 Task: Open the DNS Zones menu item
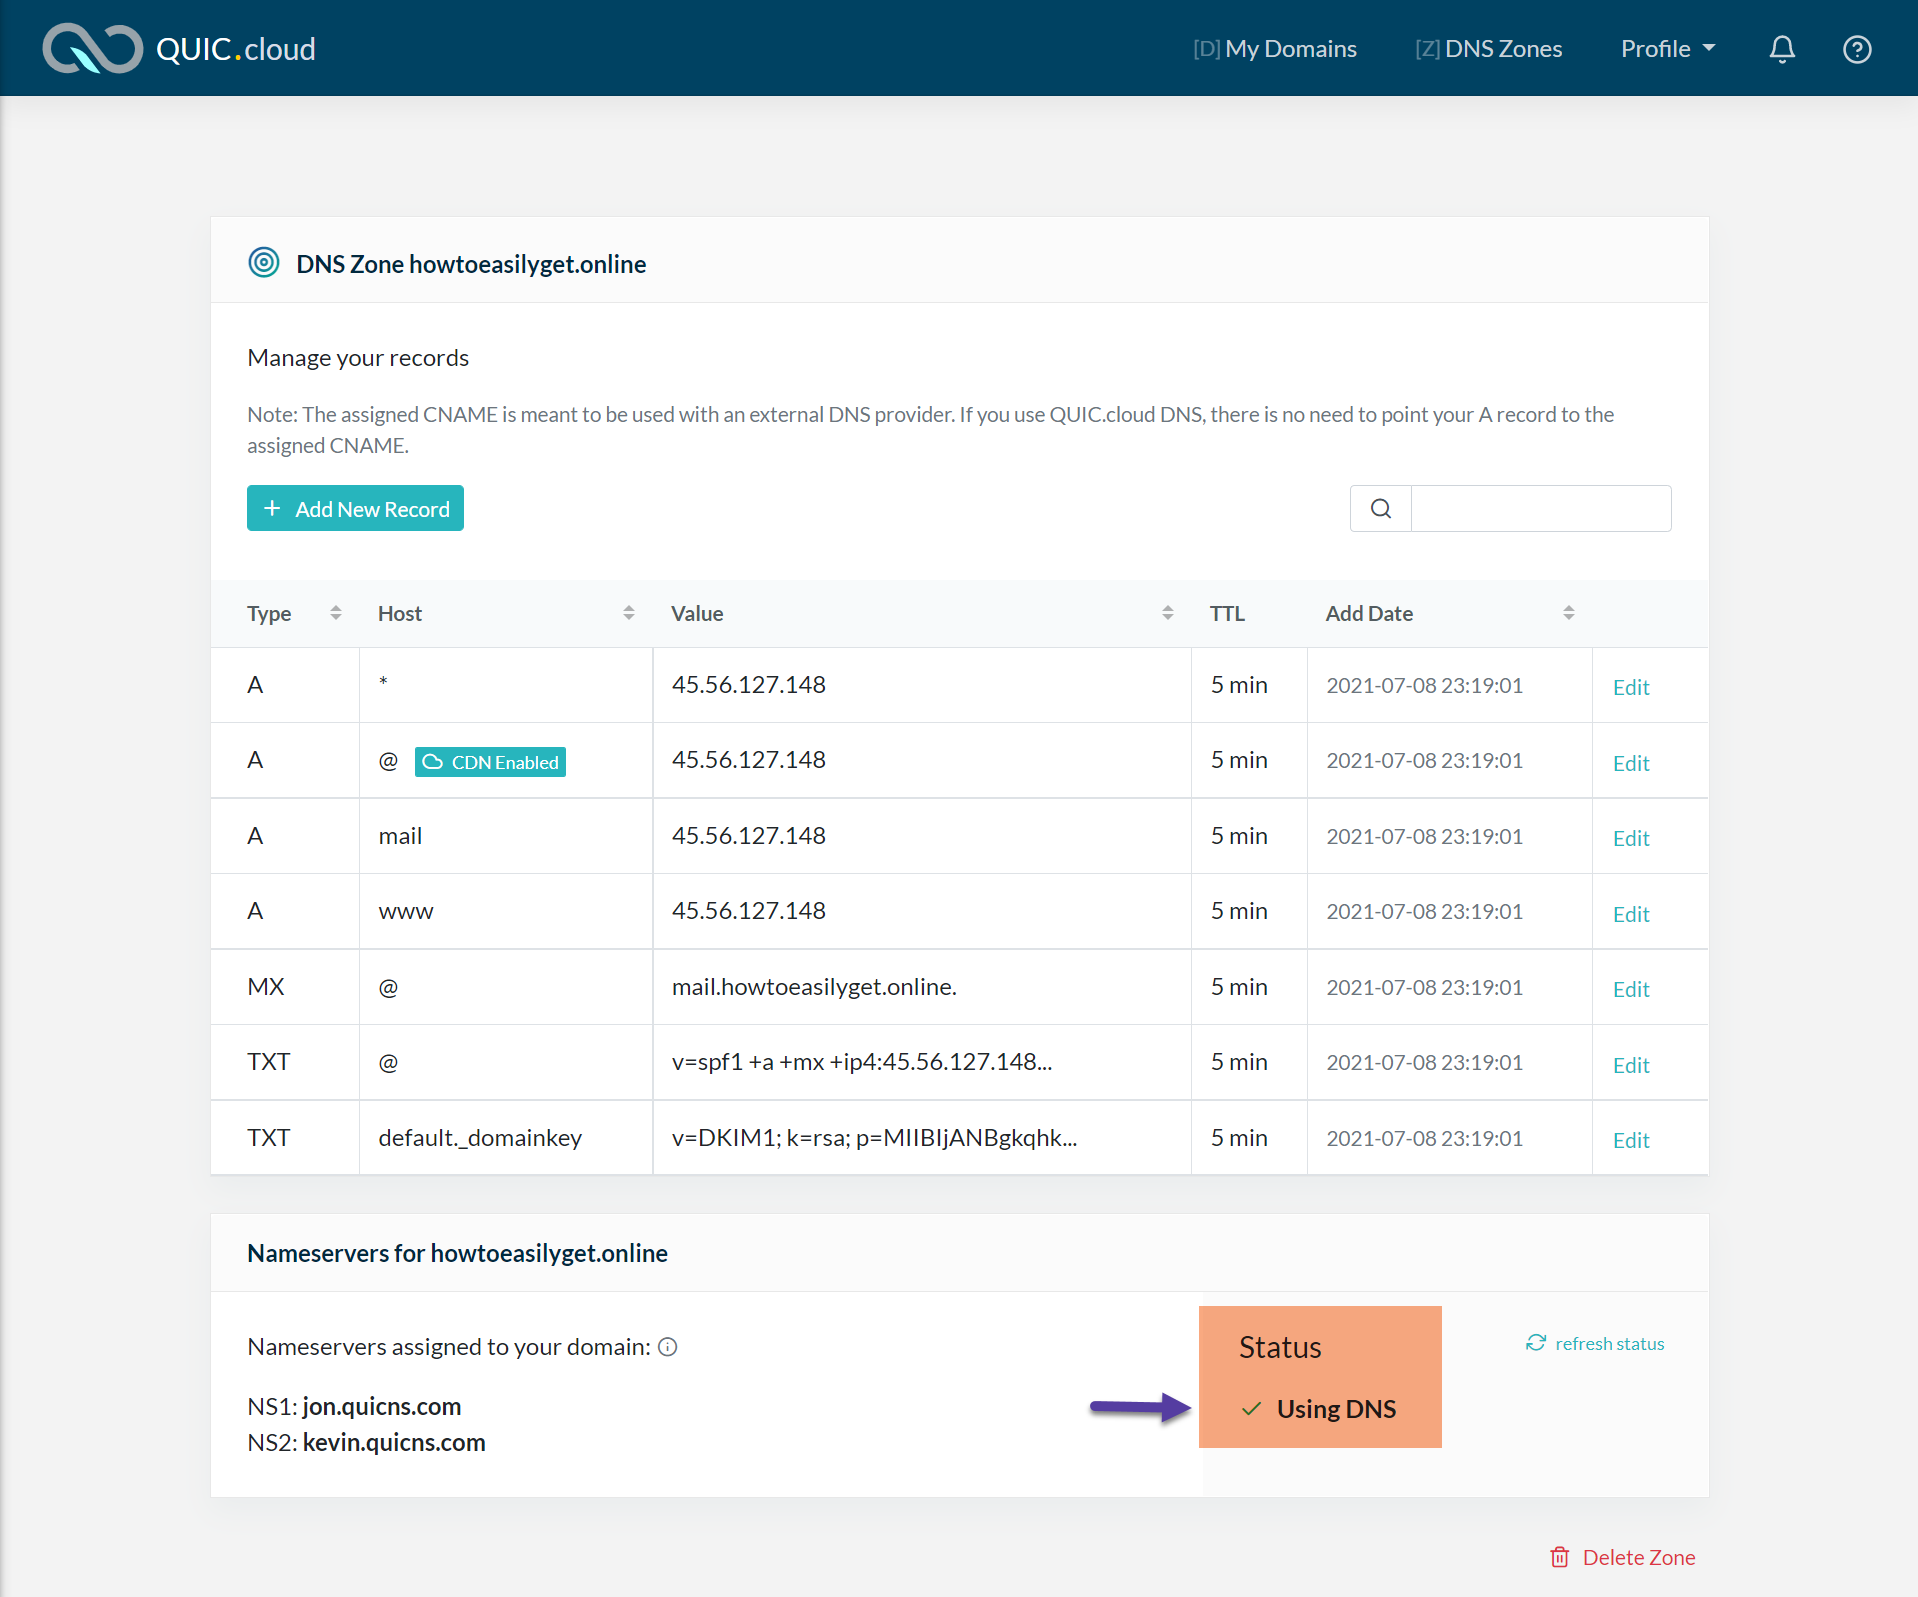pos(1489,49)
